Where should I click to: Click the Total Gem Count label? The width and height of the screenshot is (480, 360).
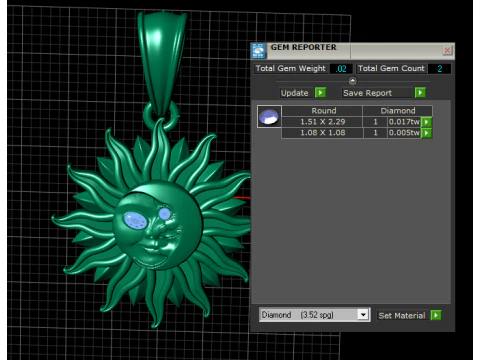tap(391, 68)
